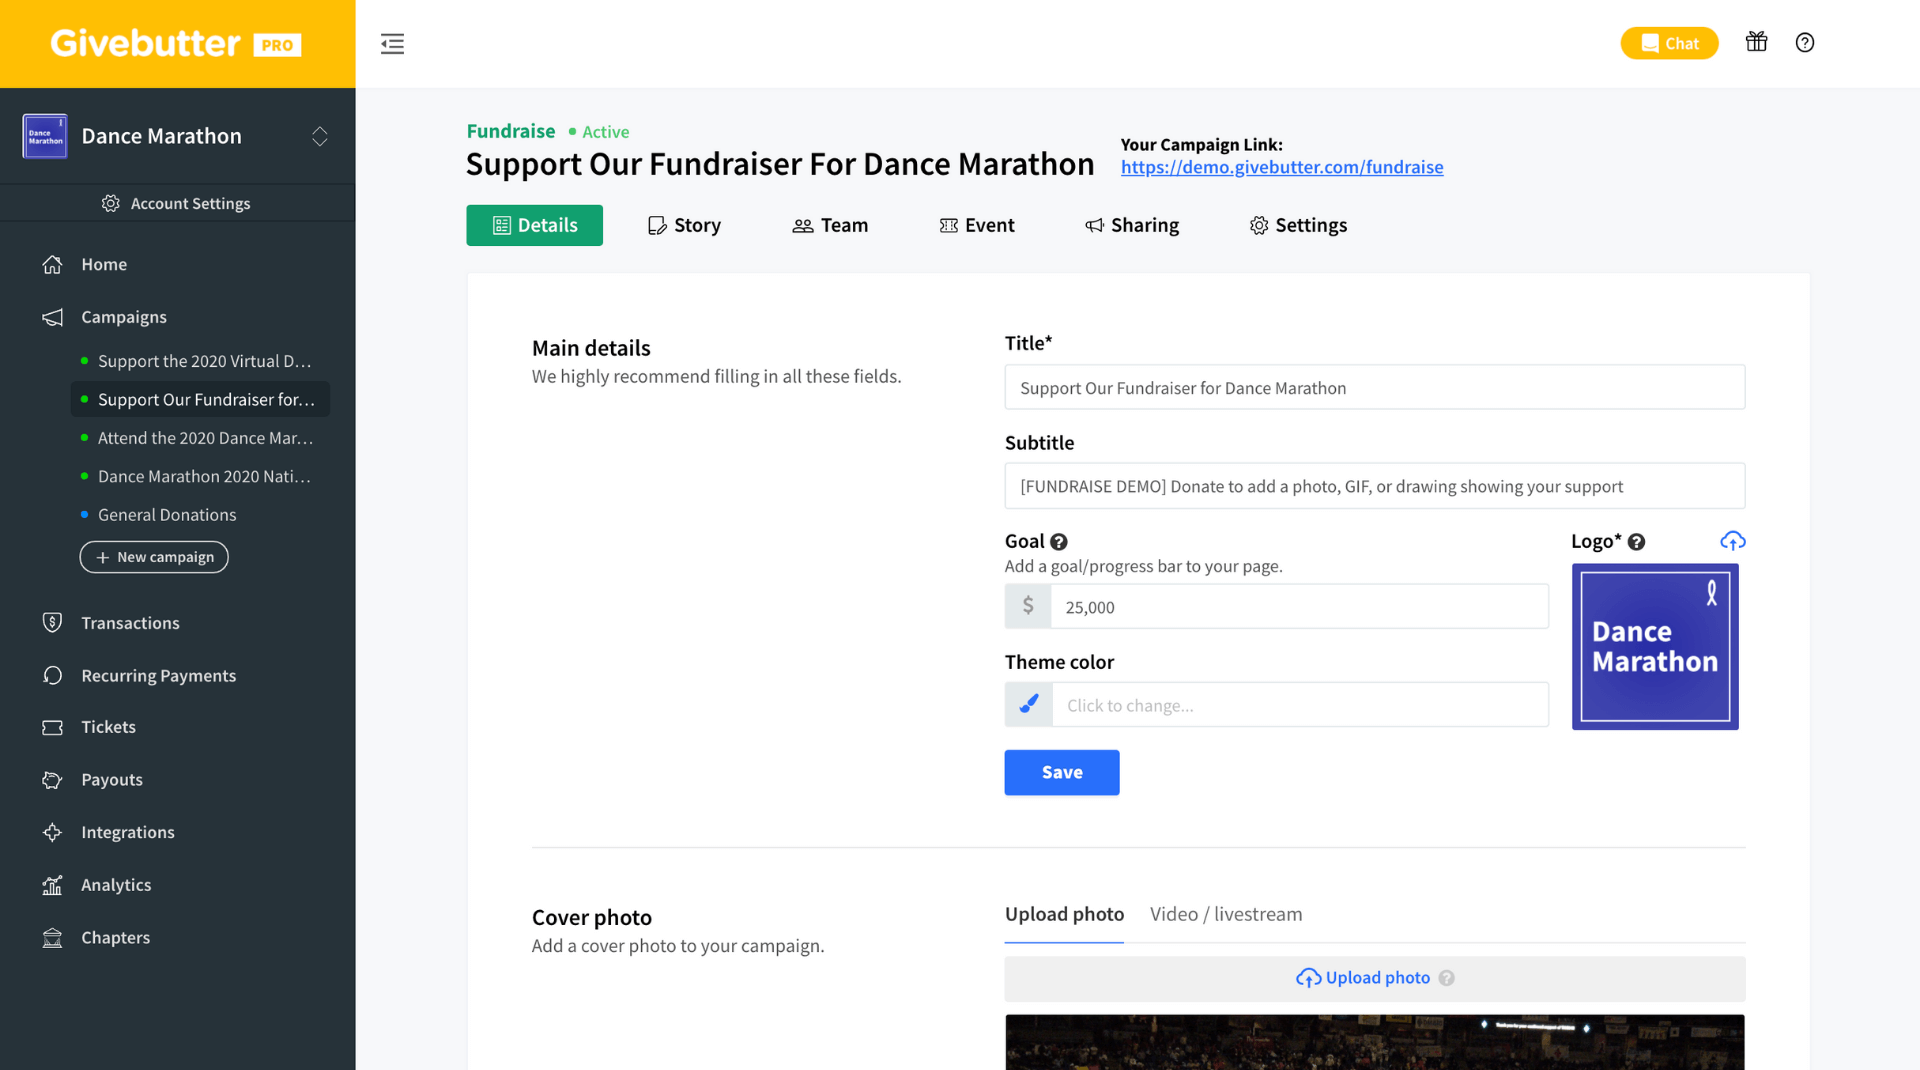
Task: Click the cover photo preview image
Action: [x=1374, y=1042]
